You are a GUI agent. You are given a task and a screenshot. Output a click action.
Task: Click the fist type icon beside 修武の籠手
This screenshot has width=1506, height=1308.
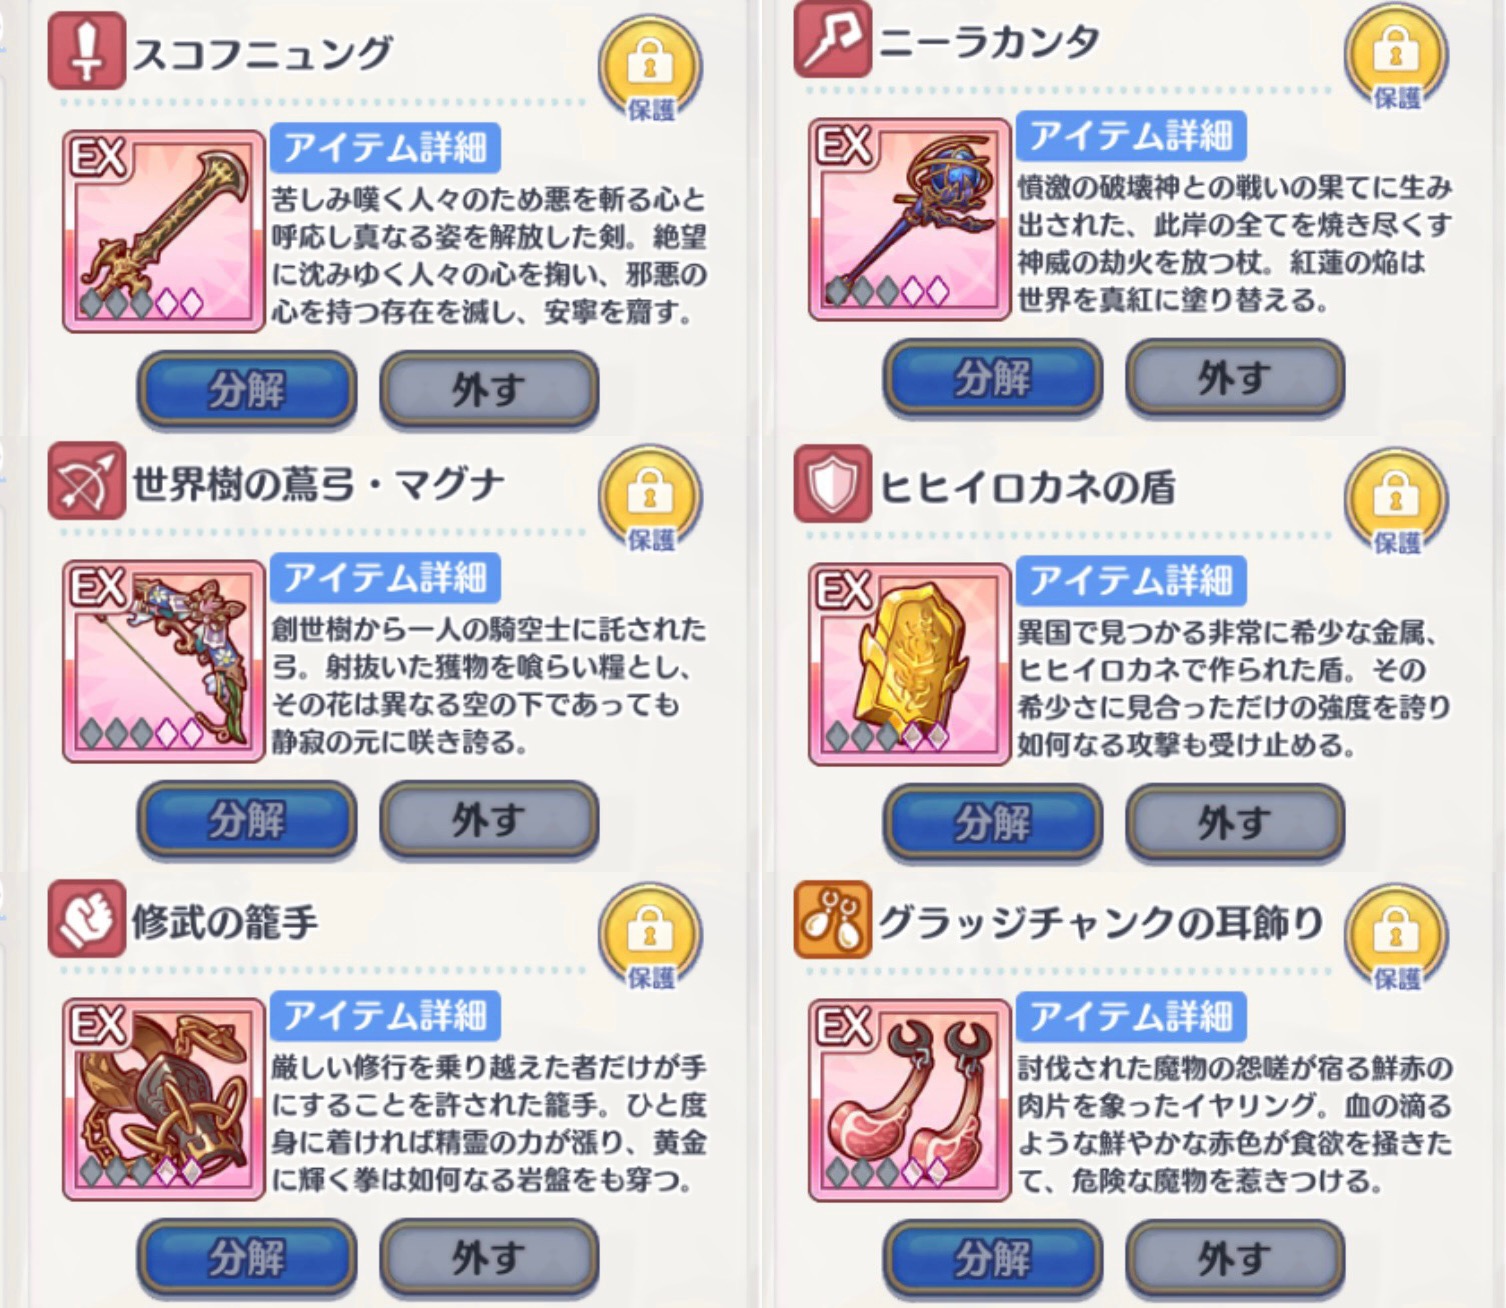click(x=86, y=918)
